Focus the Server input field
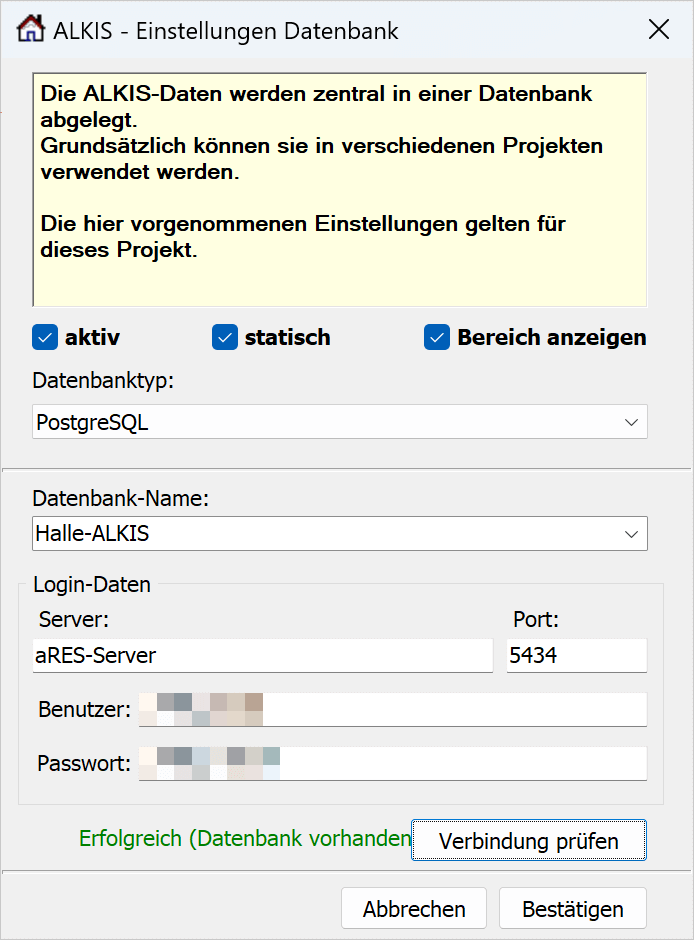 coord(262,656)
